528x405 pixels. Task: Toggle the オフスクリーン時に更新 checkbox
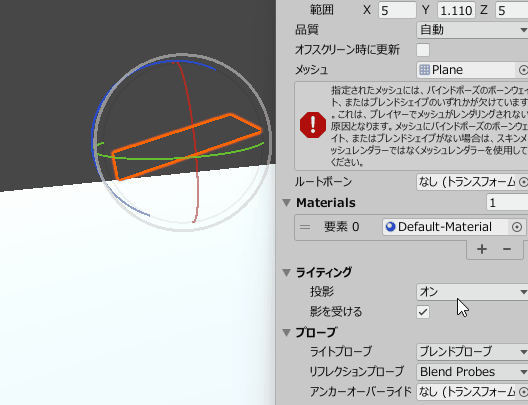tap(423, 50)
